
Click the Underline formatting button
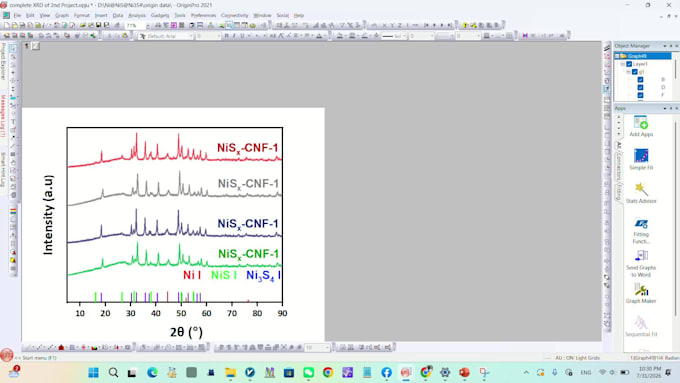coord(242,36)
